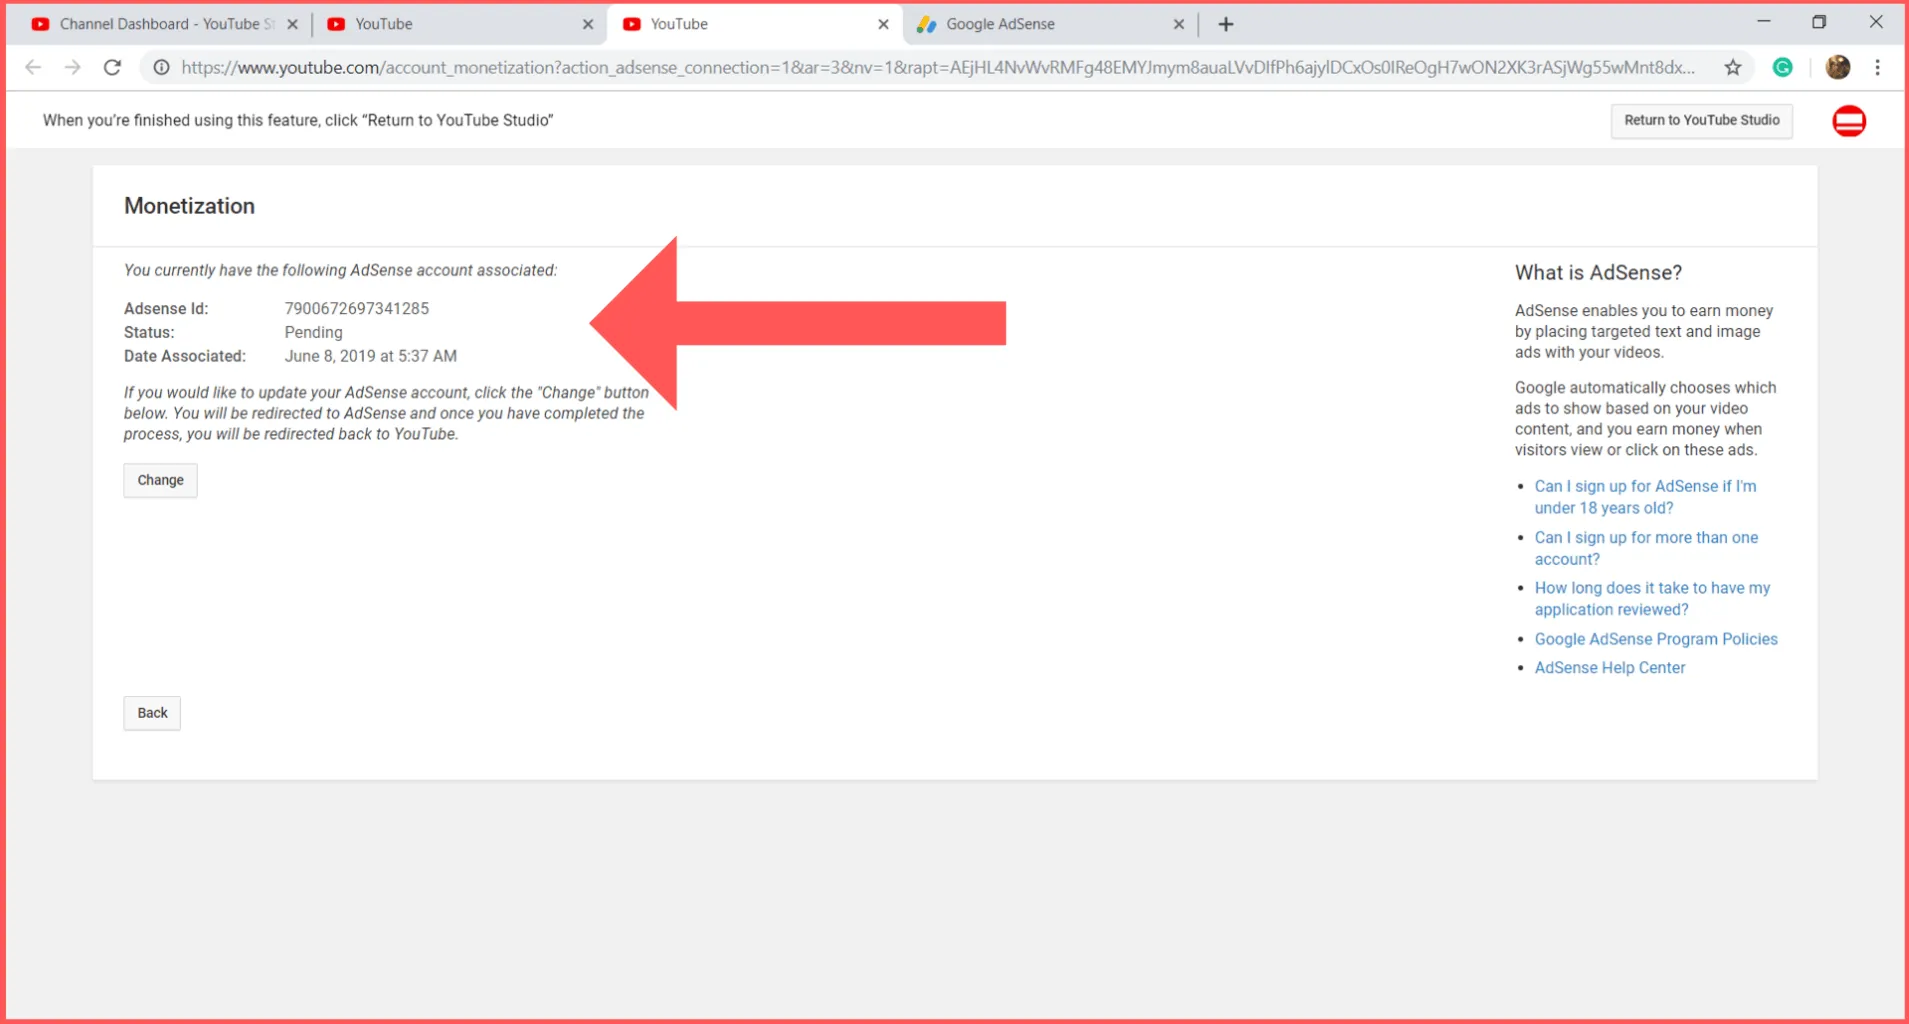Restore down the browser window
The height and width of the screenshot is (1024, 1909).
(x=1819, y=22)
